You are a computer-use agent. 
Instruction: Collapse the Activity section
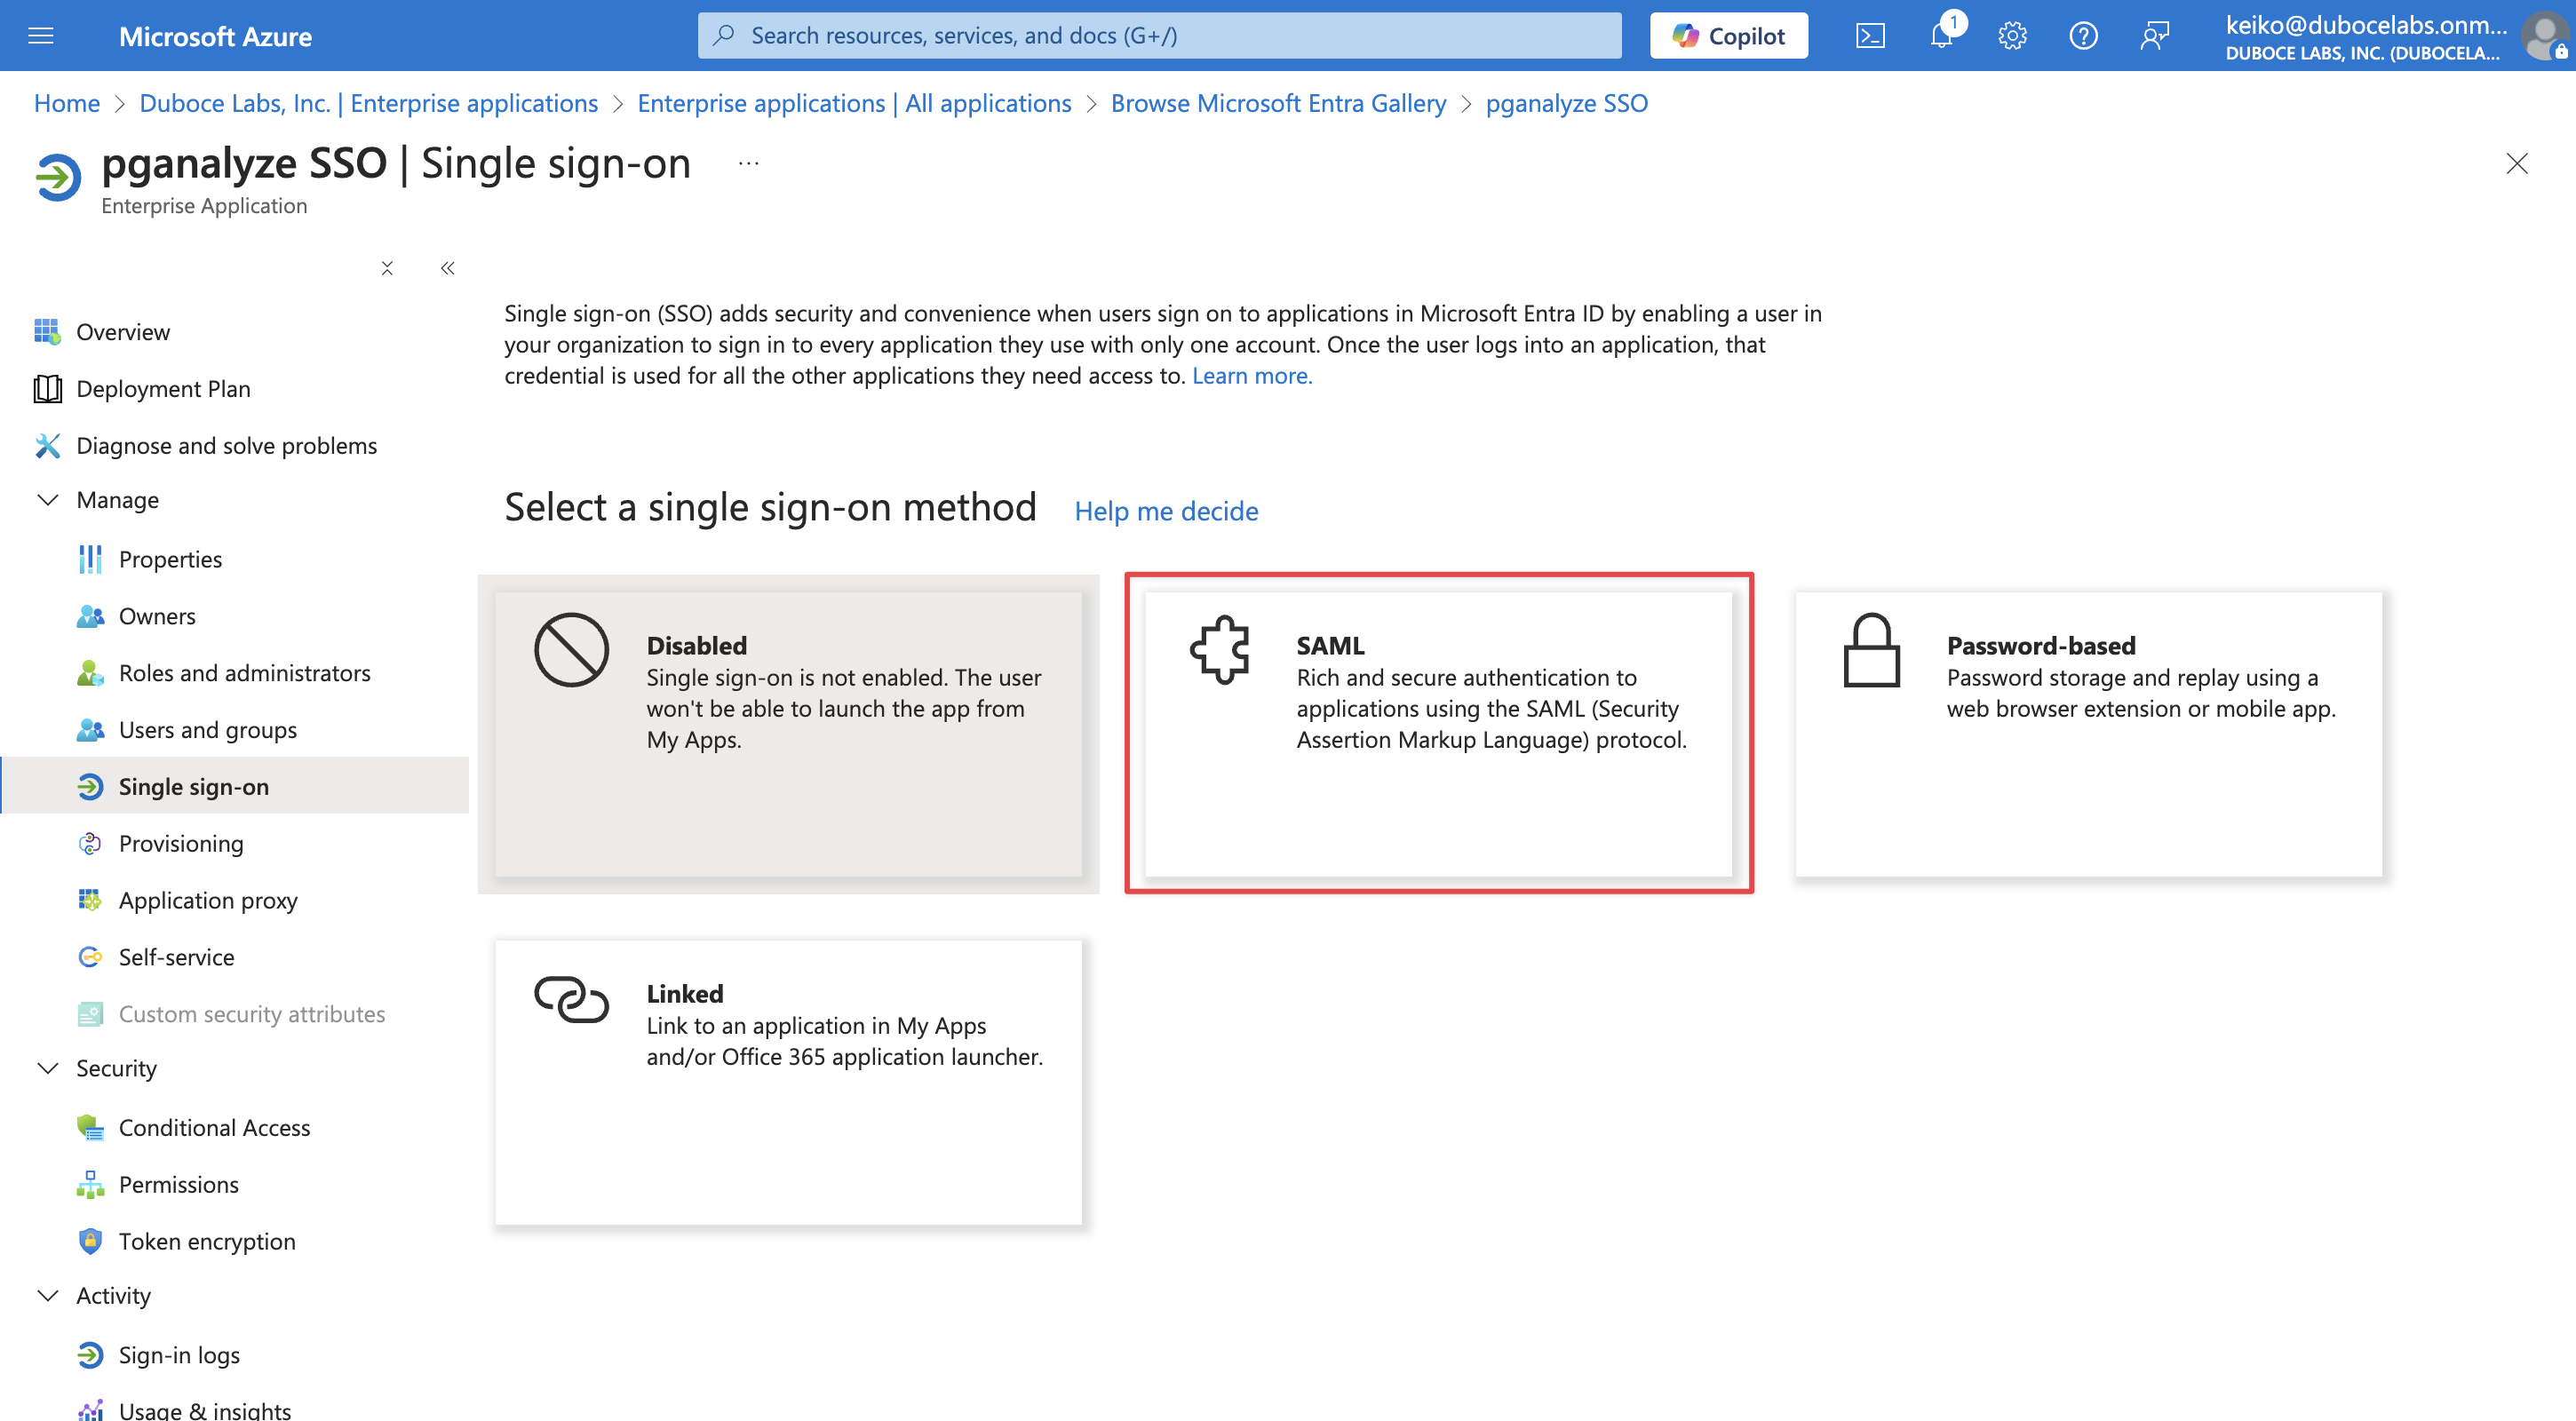tap(47, 1295)
